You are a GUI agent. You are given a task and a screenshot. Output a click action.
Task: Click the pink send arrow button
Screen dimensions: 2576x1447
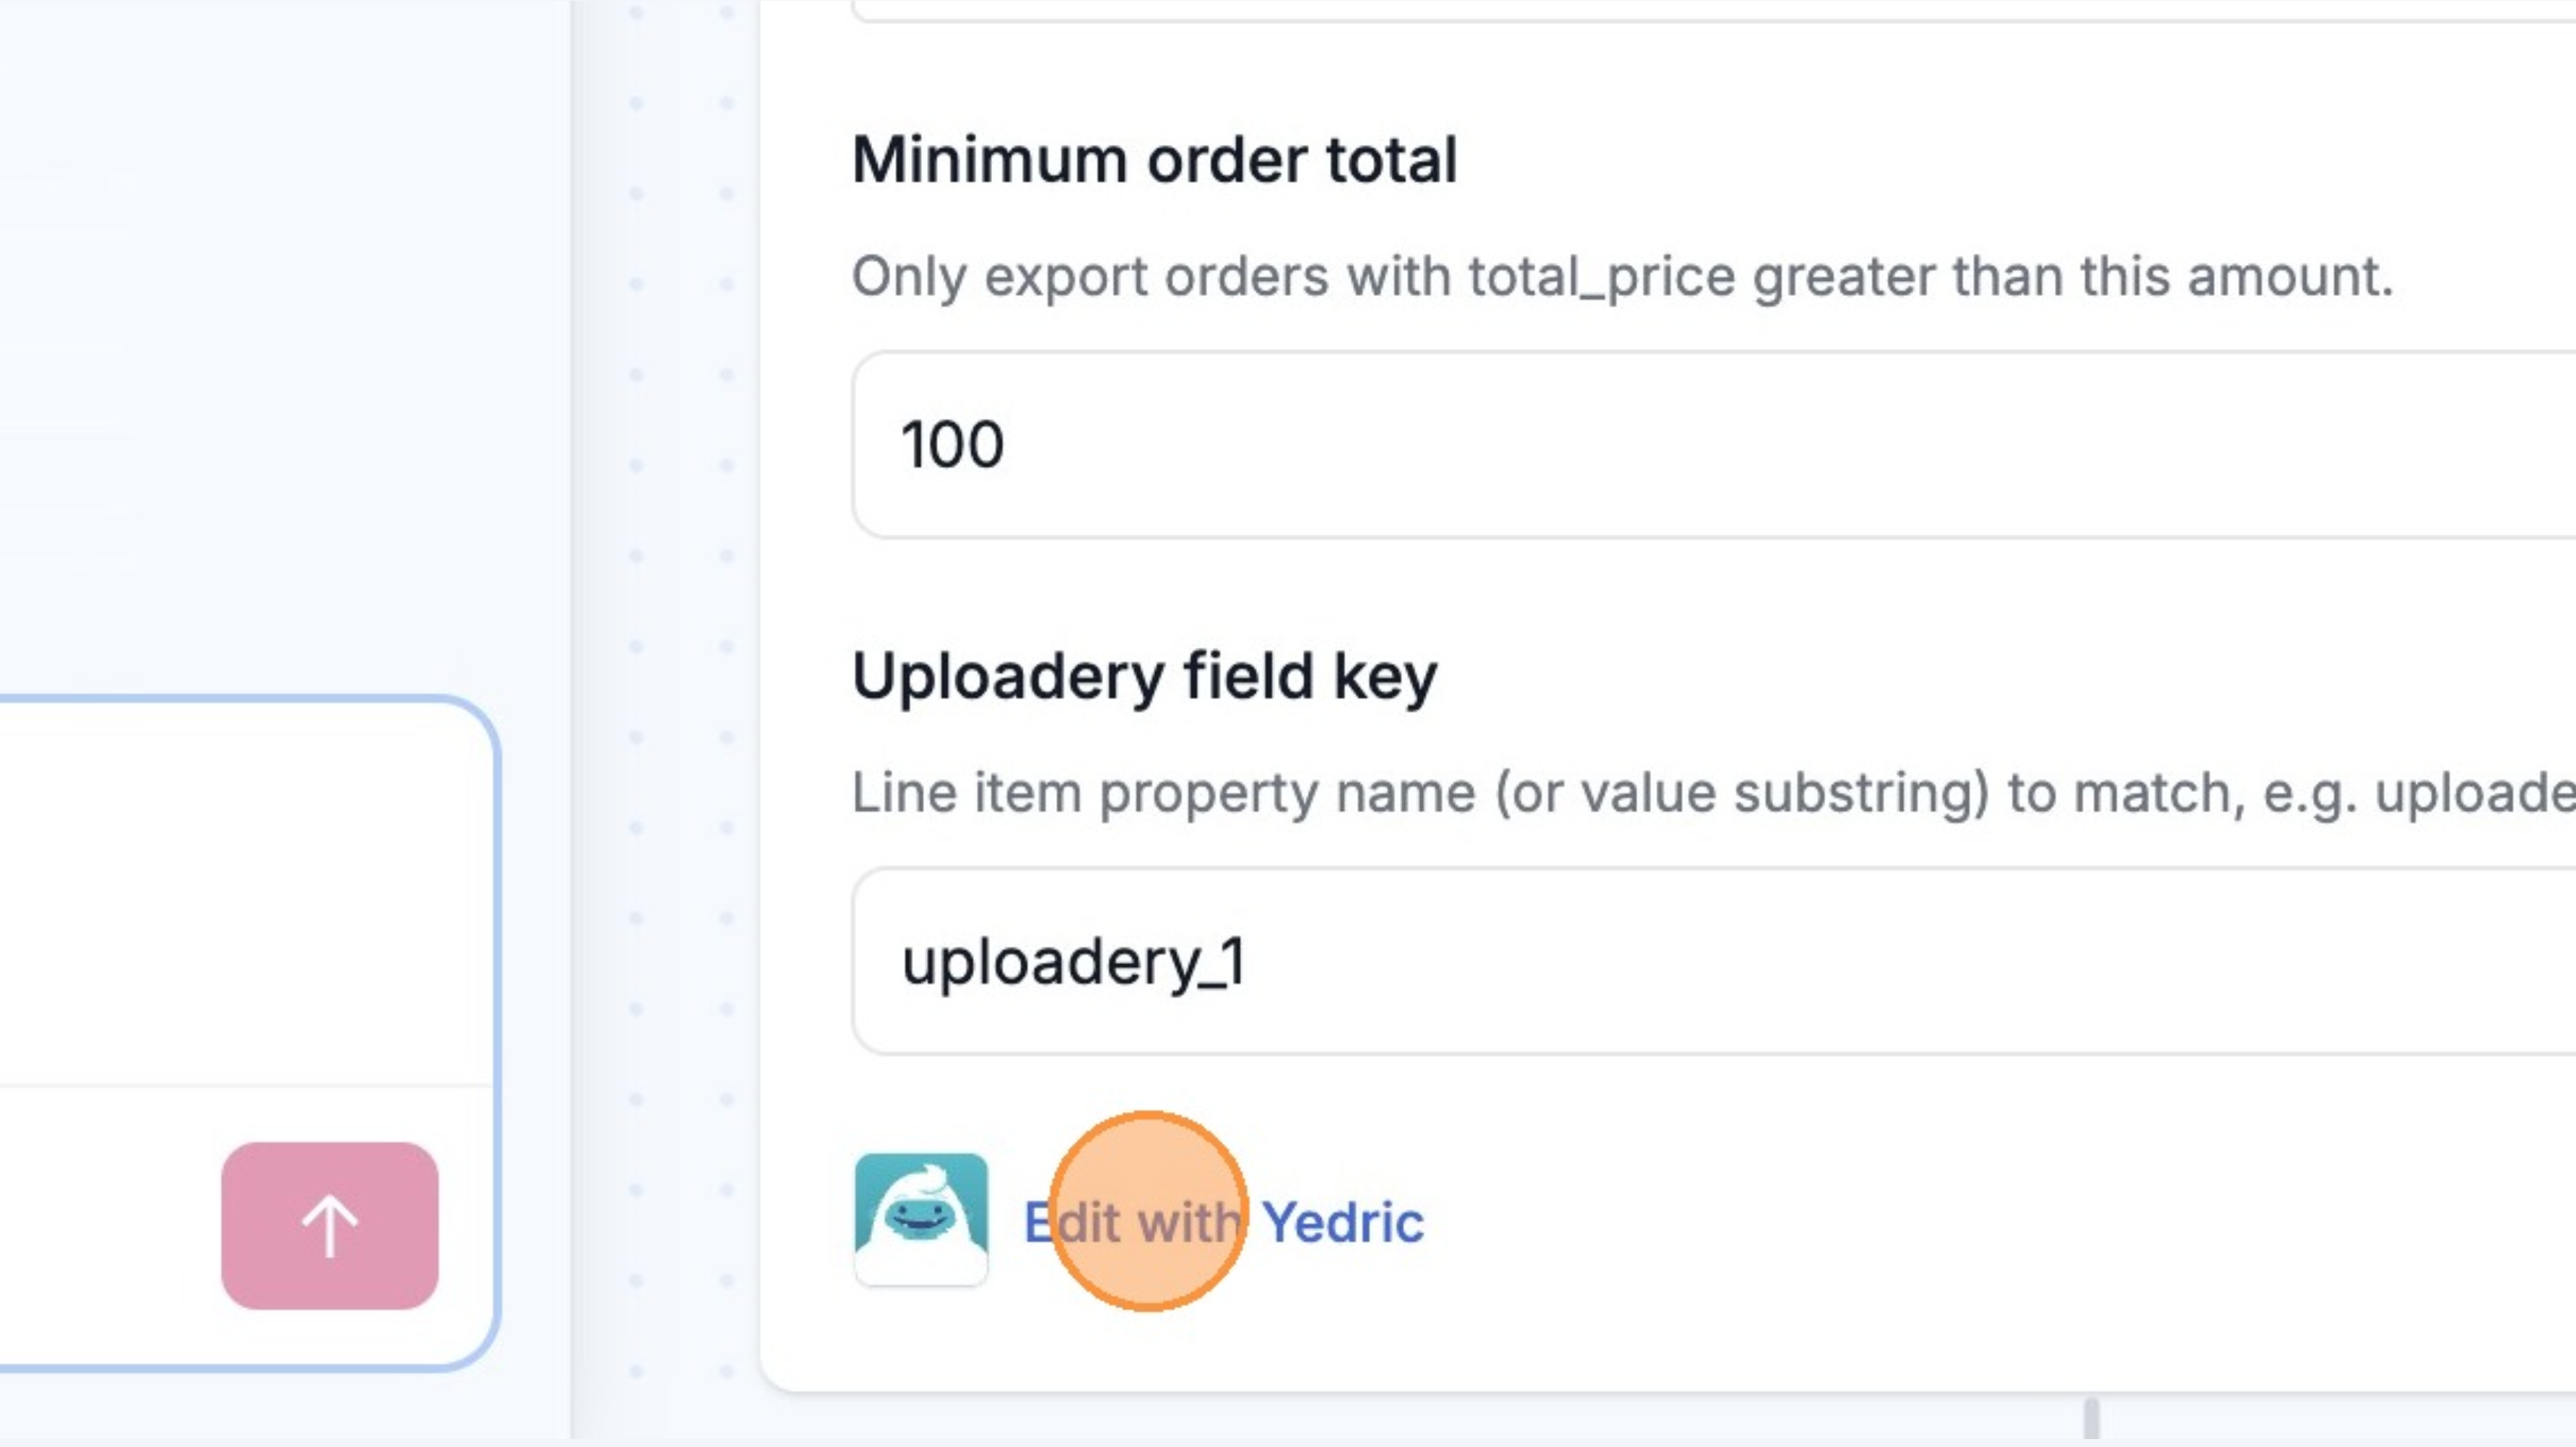pyautogui.click(x=329, y=1225)
